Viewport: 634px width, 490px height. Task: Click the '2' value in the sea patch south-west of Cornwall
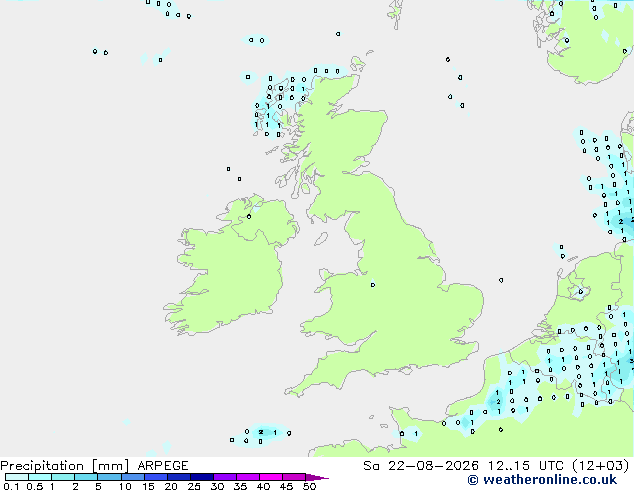(261, 432)
